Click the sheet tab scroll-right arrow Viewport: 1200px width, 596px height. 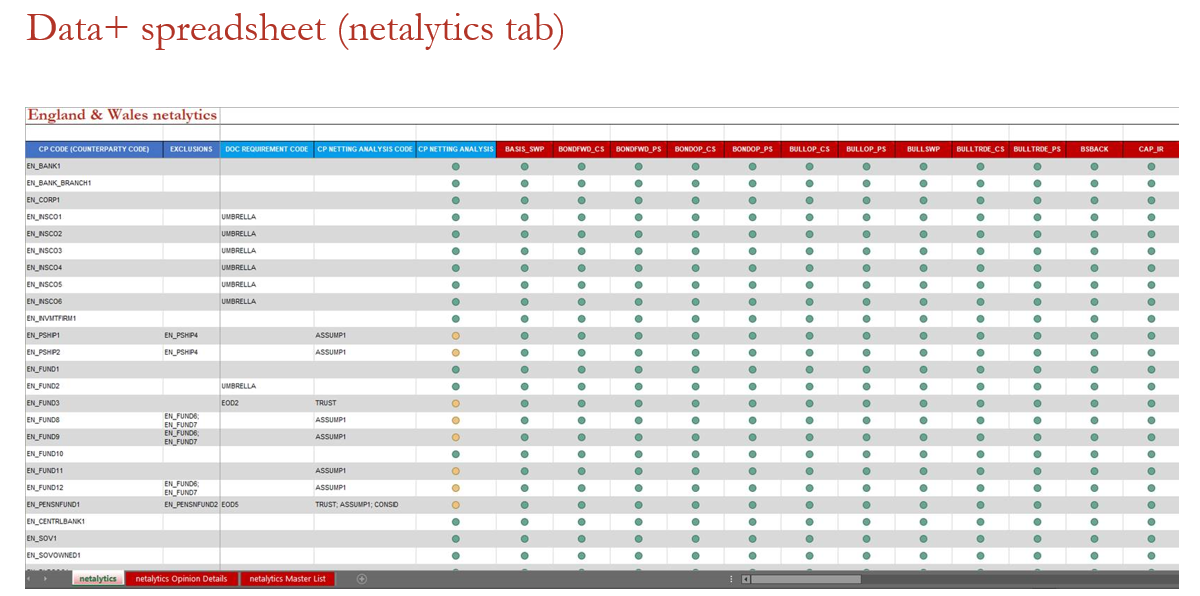click(45, 579)
